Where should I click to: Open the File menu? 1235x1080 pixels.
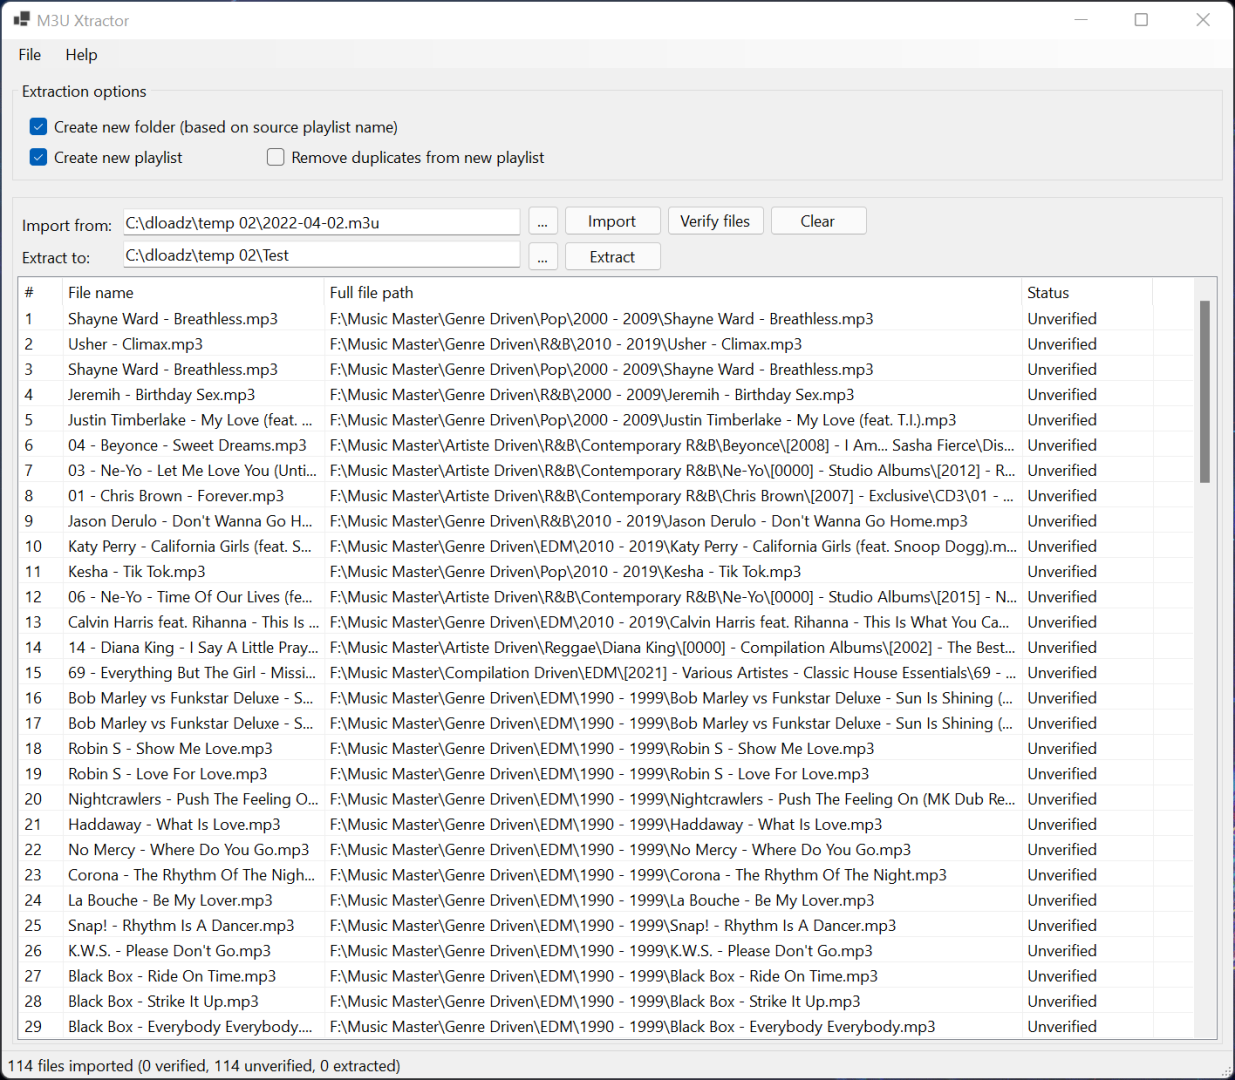click(30, 55)
